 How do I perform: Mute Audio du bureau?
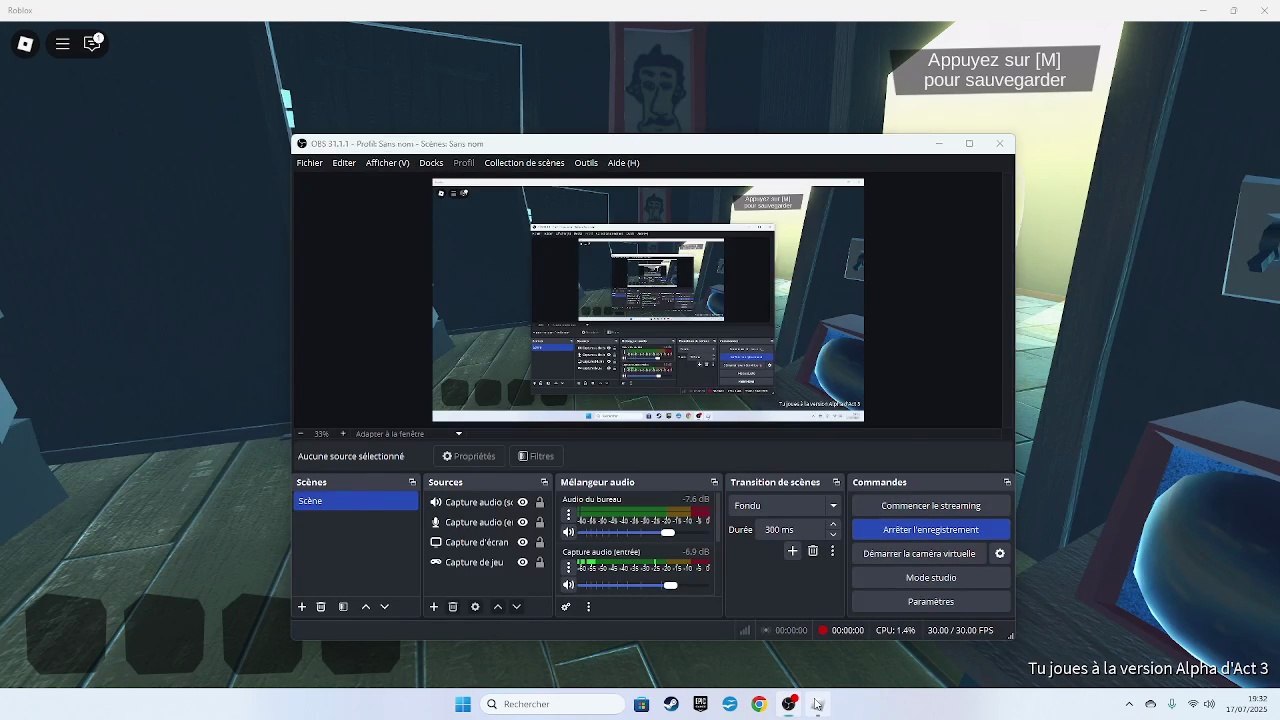tap(569, 533)
